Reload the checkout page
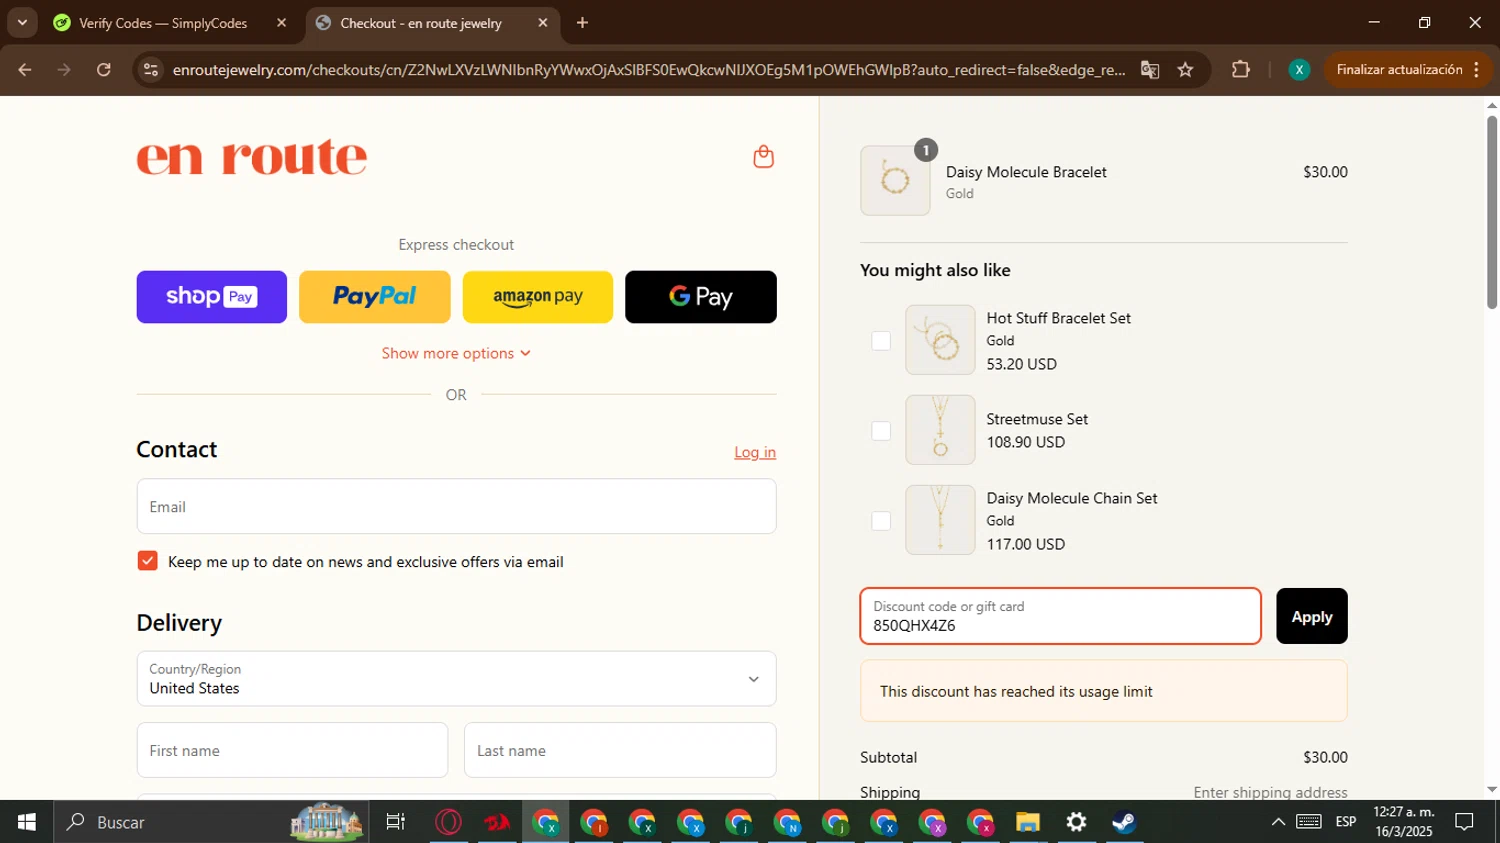The height and width of the screenshot is (843, 1500). click(x=104, y=70)
